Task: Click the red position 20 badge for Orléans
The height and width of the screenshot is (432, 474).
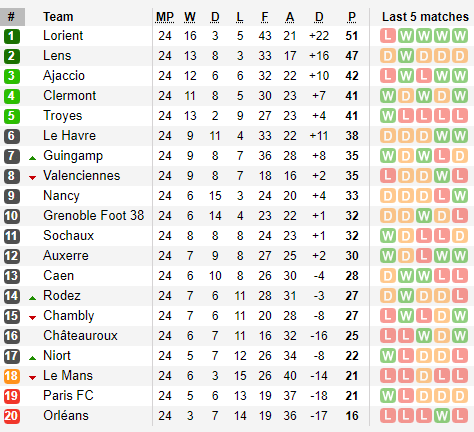Action: (12, 416)
